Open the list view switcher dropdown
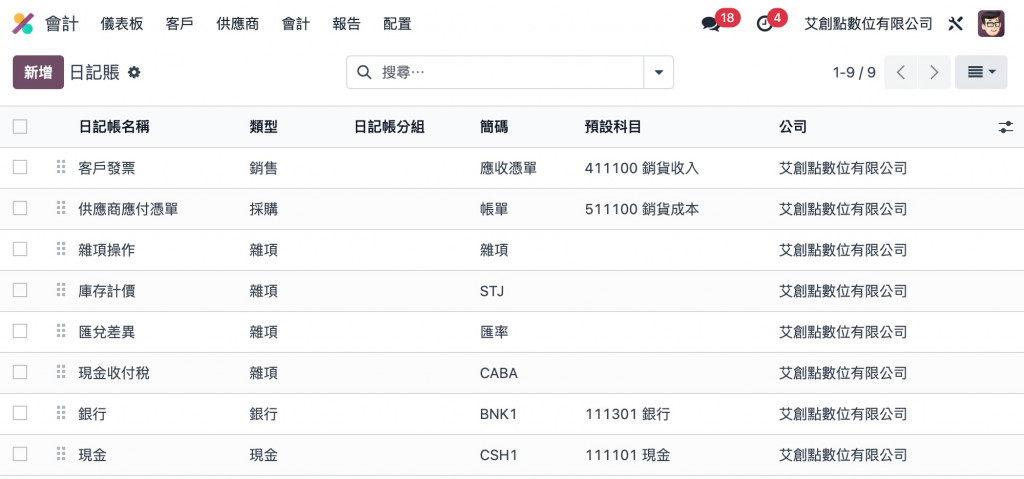Image resolution: width=1024 pixels, height=479 pixels. coord(981,72)
